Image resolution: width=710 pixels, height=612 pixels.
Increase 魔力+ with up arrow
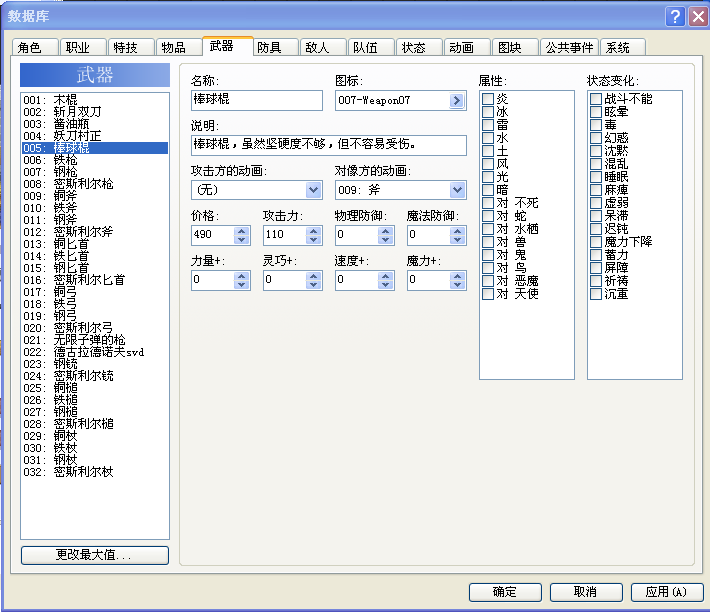click(x=457, y=276)
